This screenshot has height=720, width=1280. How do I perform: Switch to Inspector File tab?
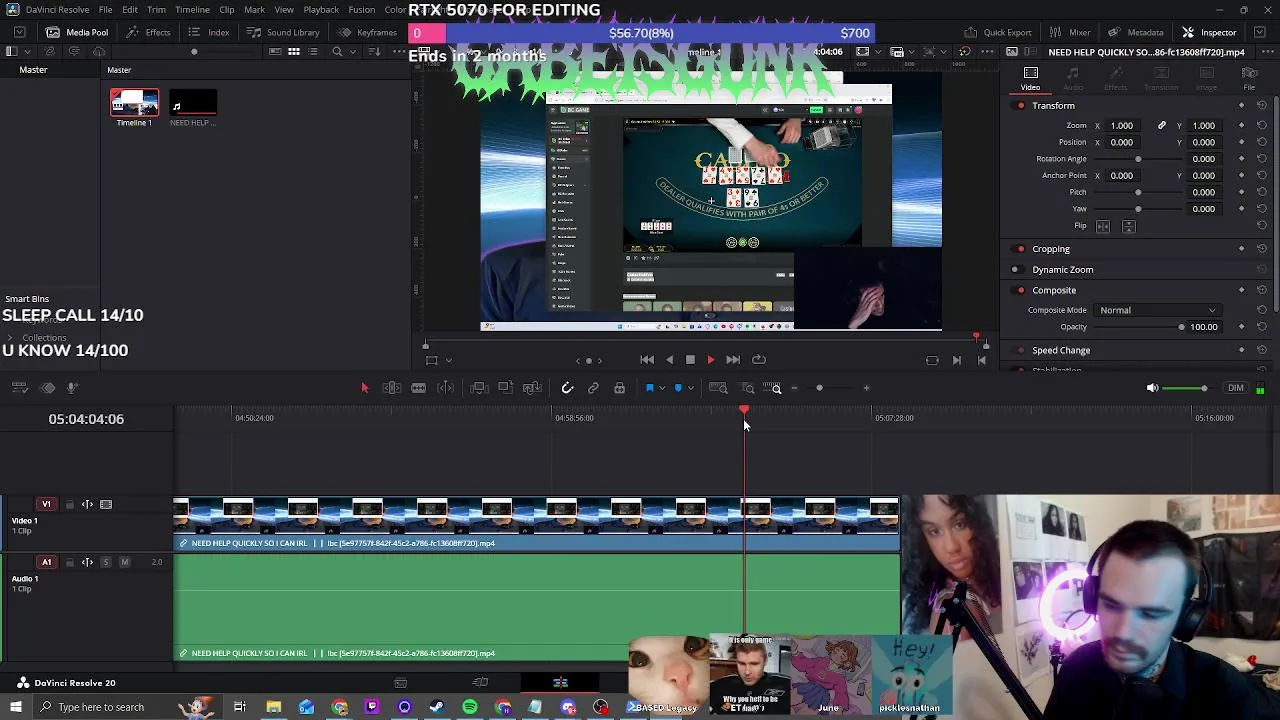point(1249,78)
